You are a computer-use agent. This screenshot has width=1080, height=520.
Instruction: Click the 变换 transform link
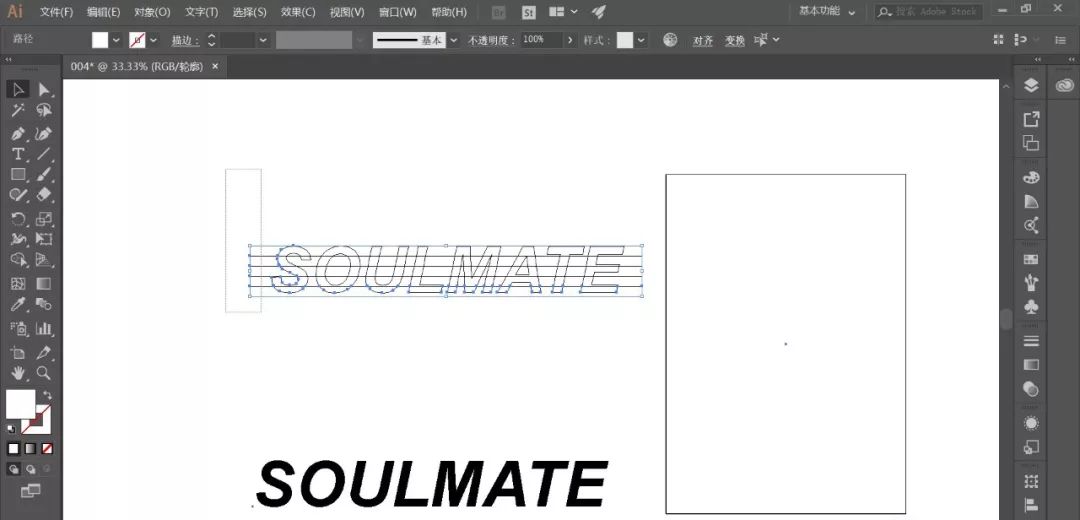pyautogui.click(x=734, y=41)
